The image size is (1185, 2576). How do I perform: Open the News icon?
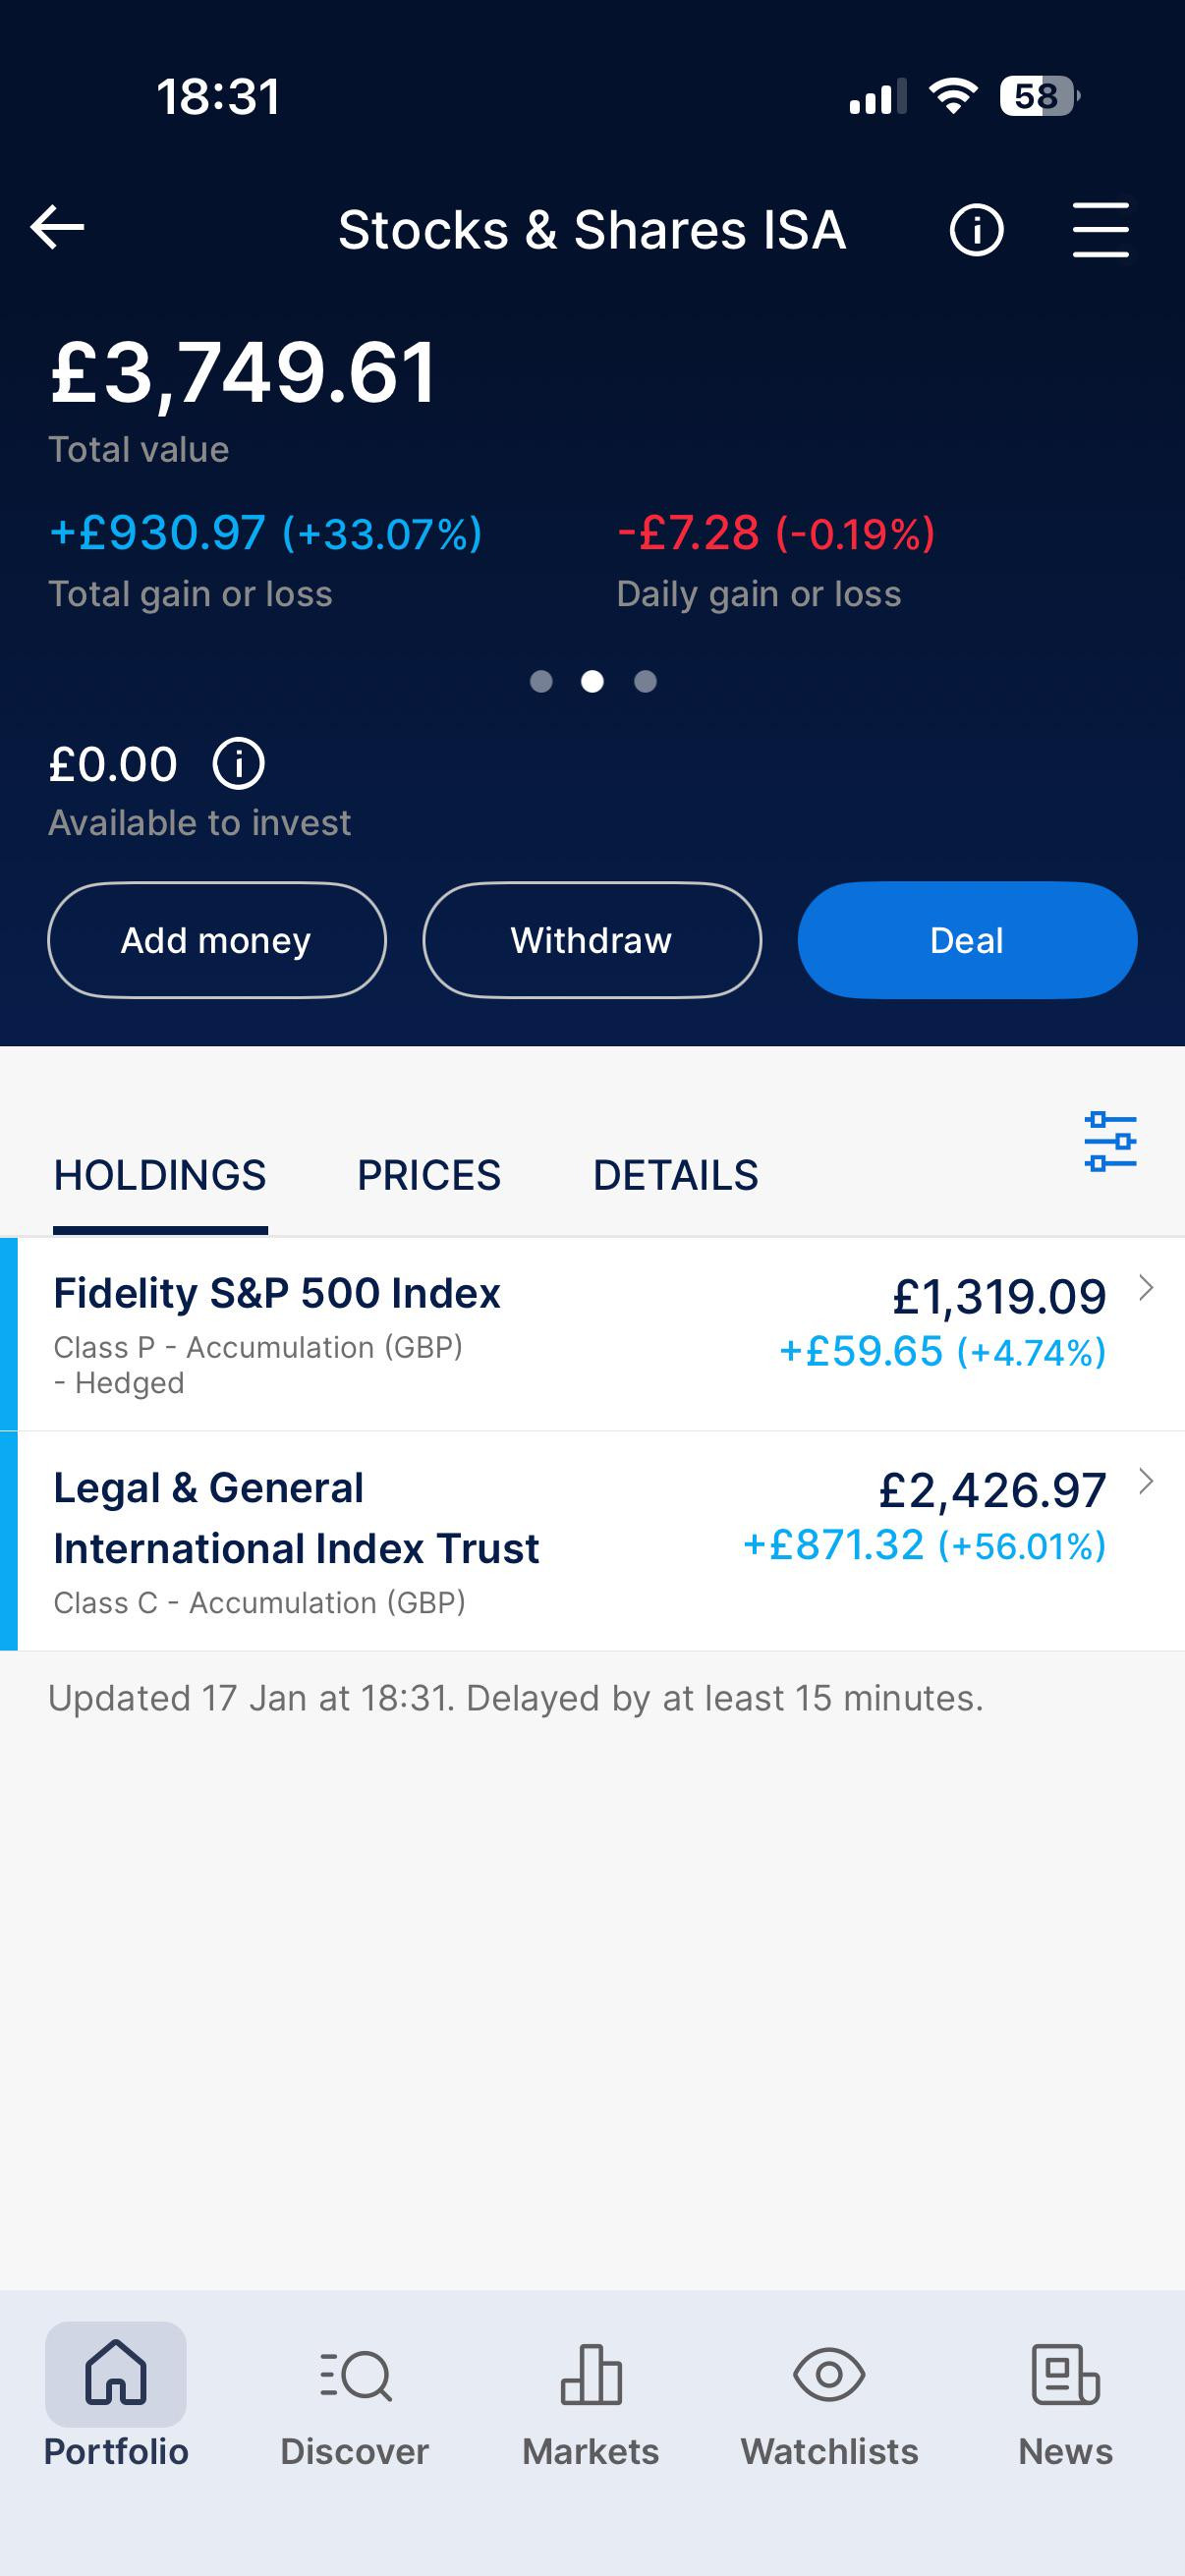pyautogui.click(x=1065, y=2374)
